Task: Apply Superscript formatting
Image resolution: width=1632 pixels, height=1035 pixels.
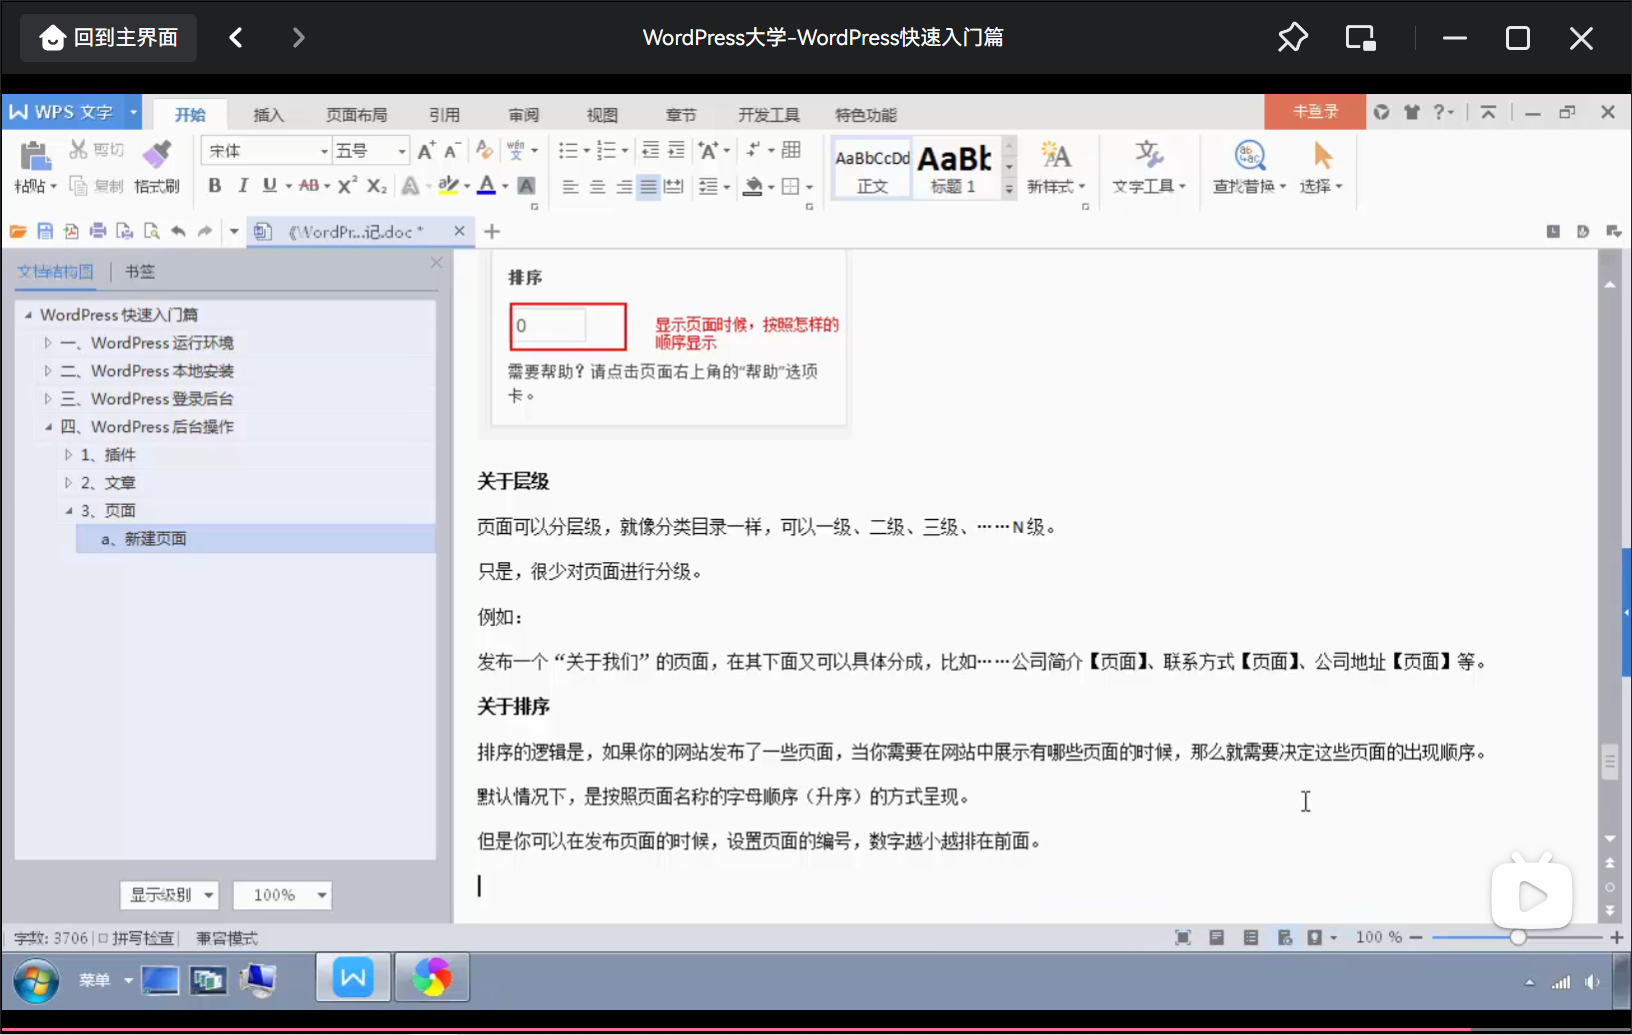Action: pyautogui.click(x=347, y=186)
